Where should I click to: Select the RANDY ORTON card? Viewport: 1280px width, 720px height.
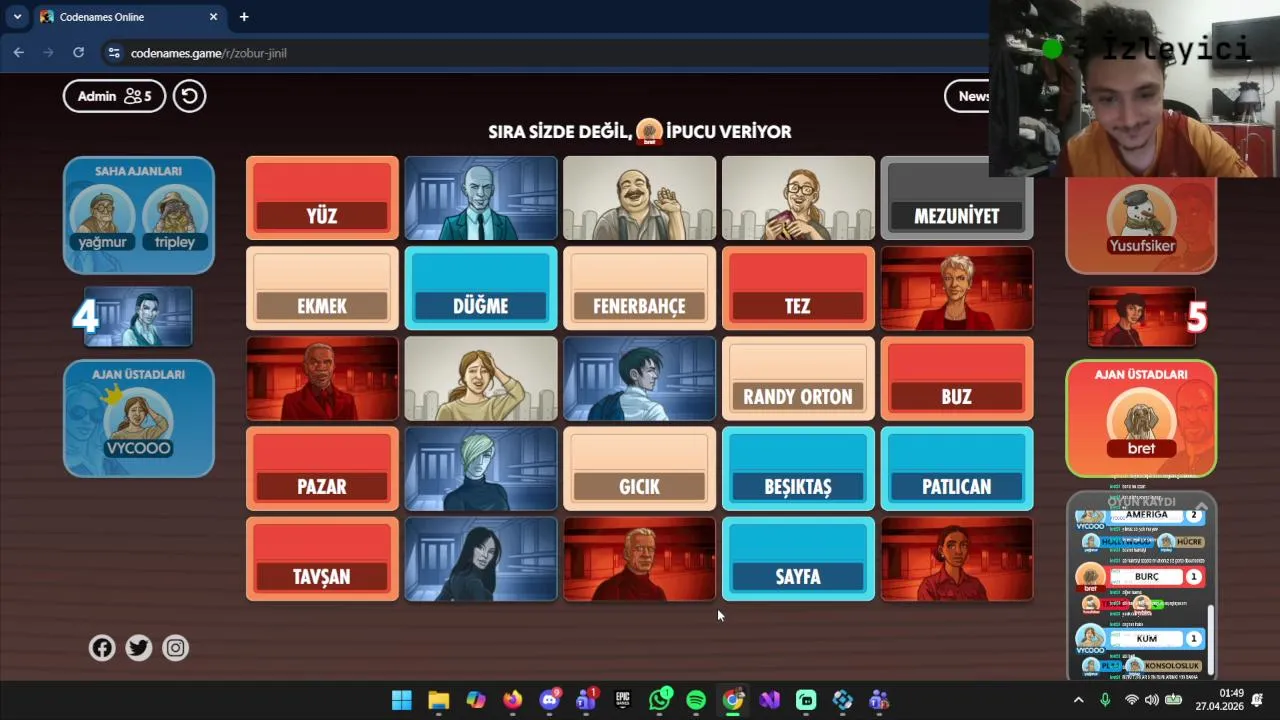[798, 378]
